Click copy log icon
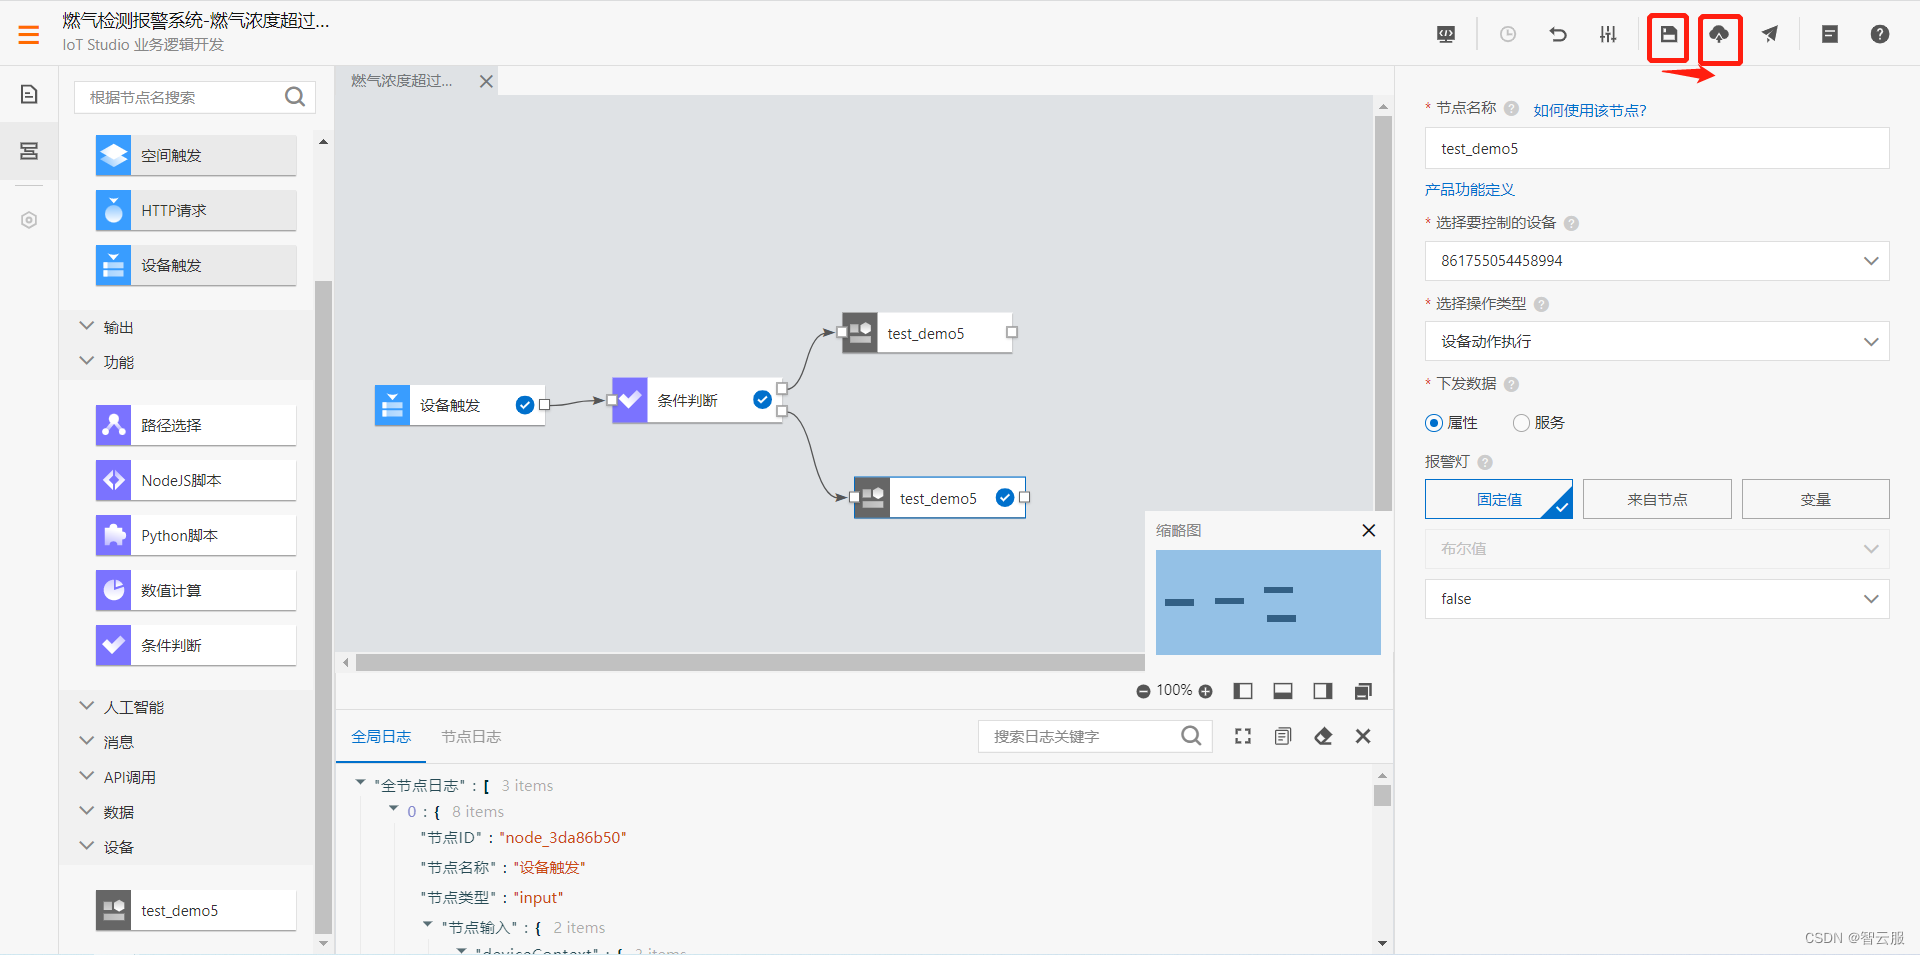 (x=1283, y=736)
